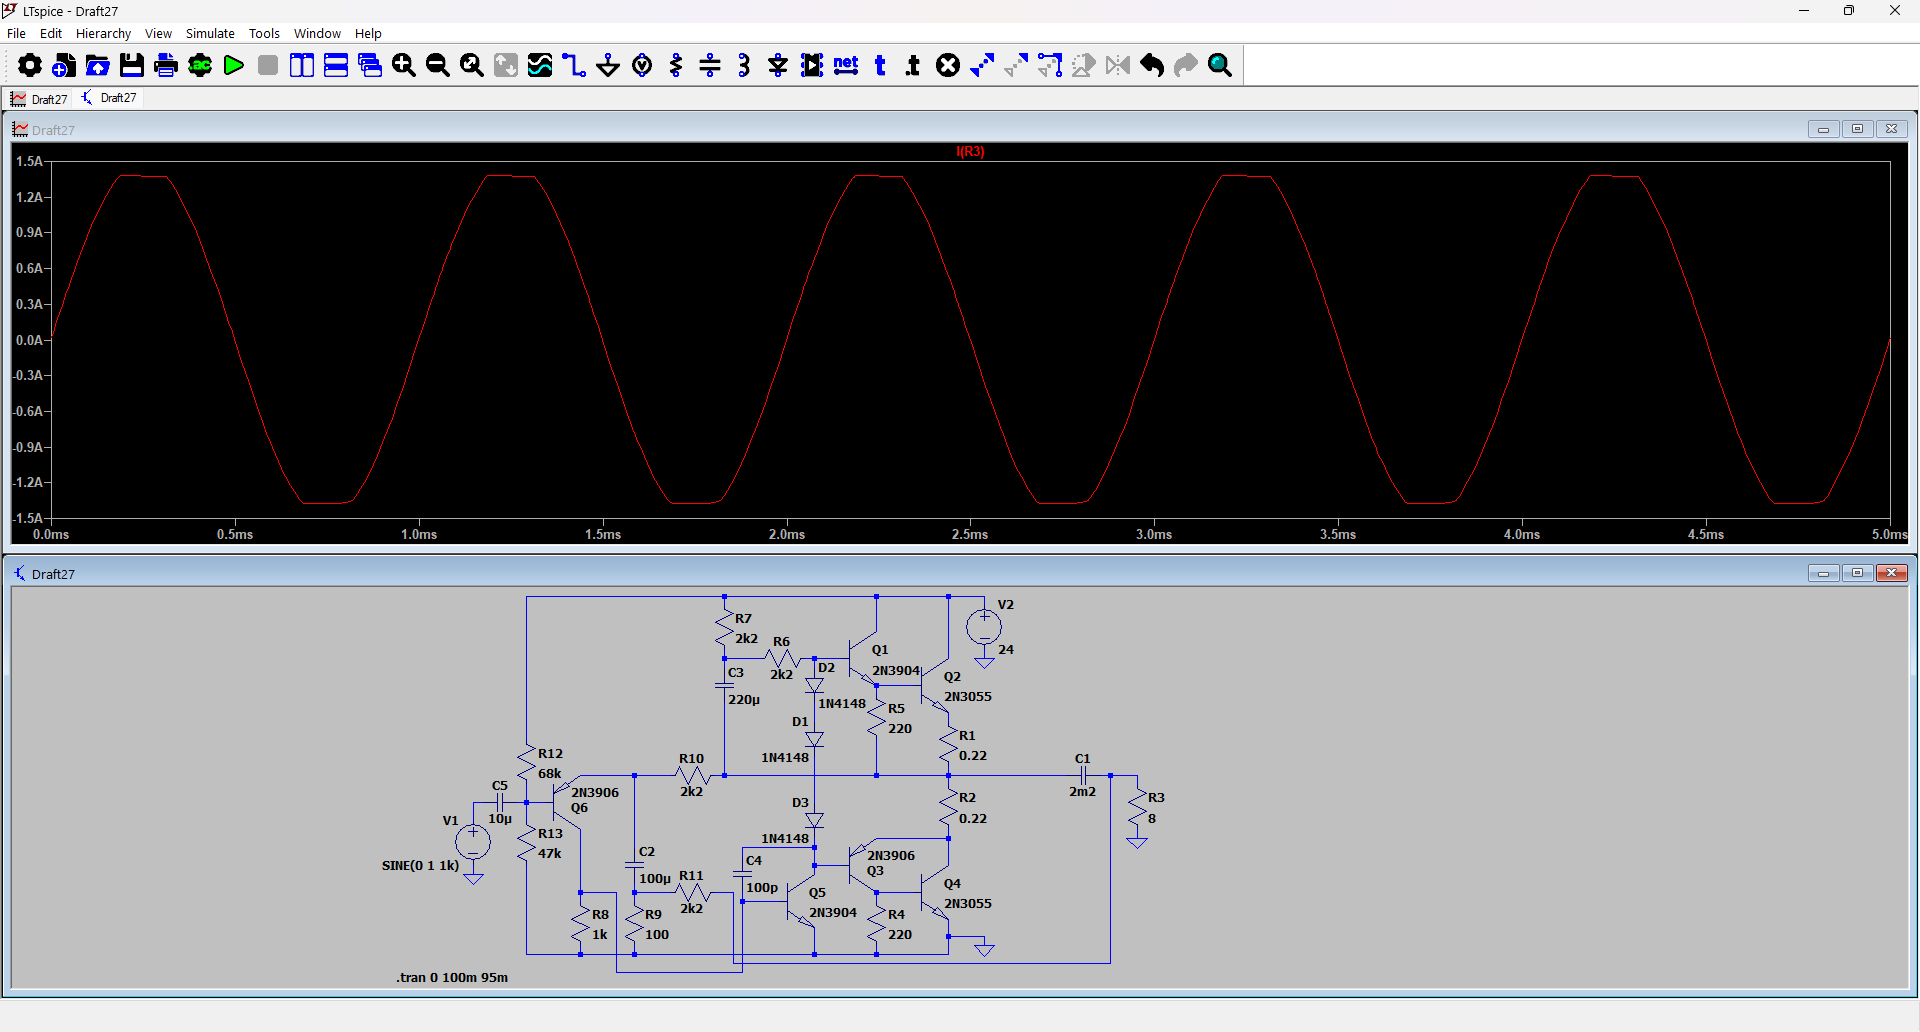The image size is (1920, 1032).
Task: Click the I(R3) trace label
Action: [x=970, y=152]
